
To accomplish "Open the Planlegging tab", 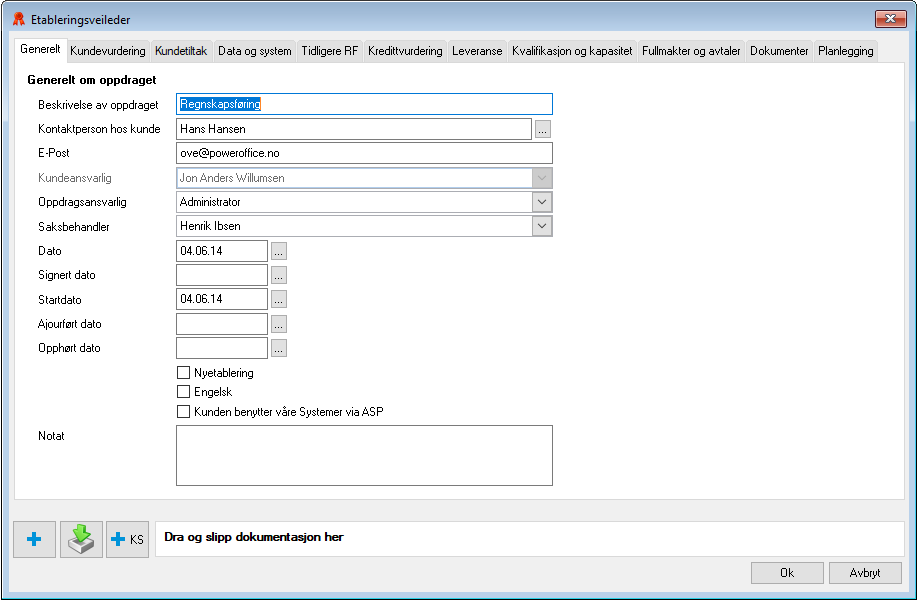I will pyautogui.click(x=845, y=51).
